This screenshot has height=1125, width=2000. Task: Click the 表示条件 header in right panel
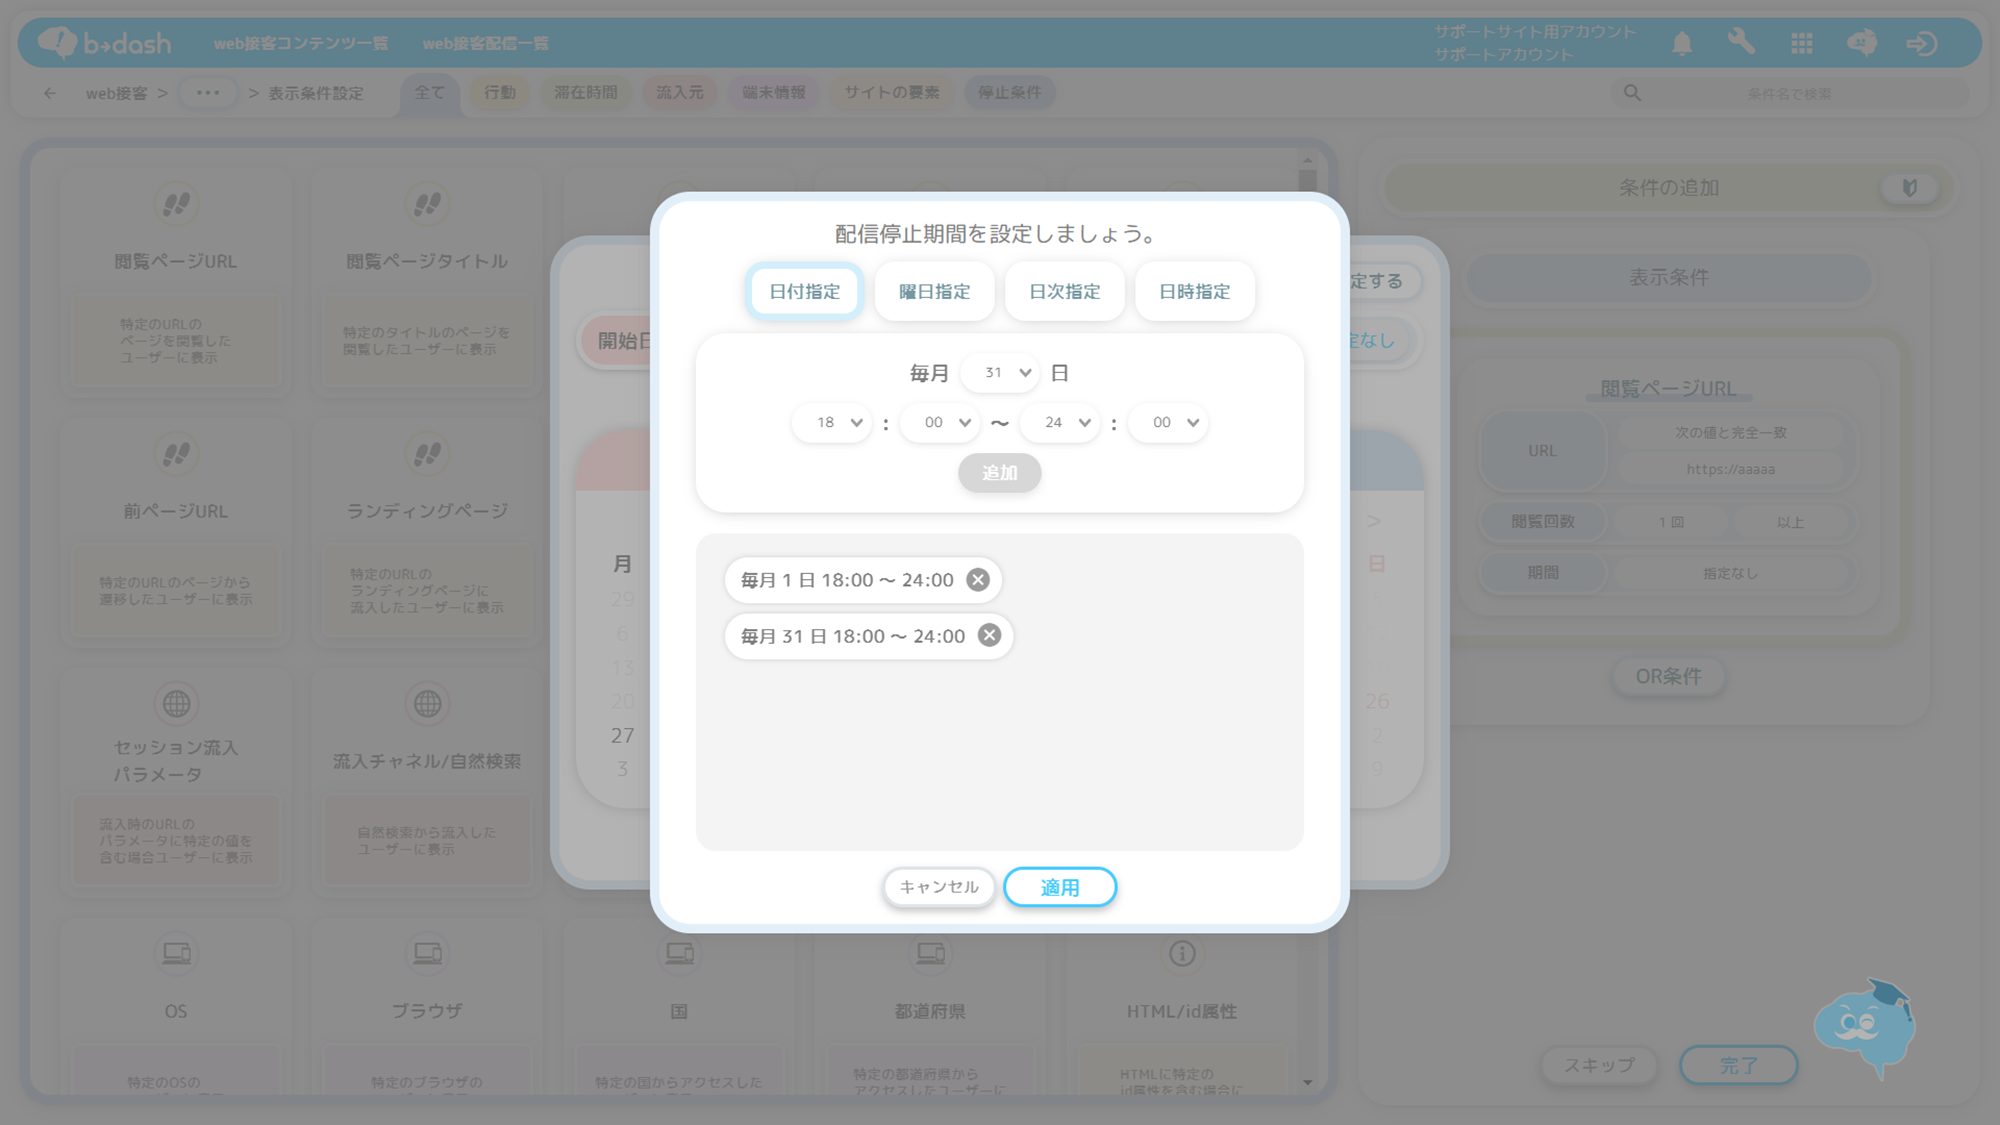pos(1668,278)
